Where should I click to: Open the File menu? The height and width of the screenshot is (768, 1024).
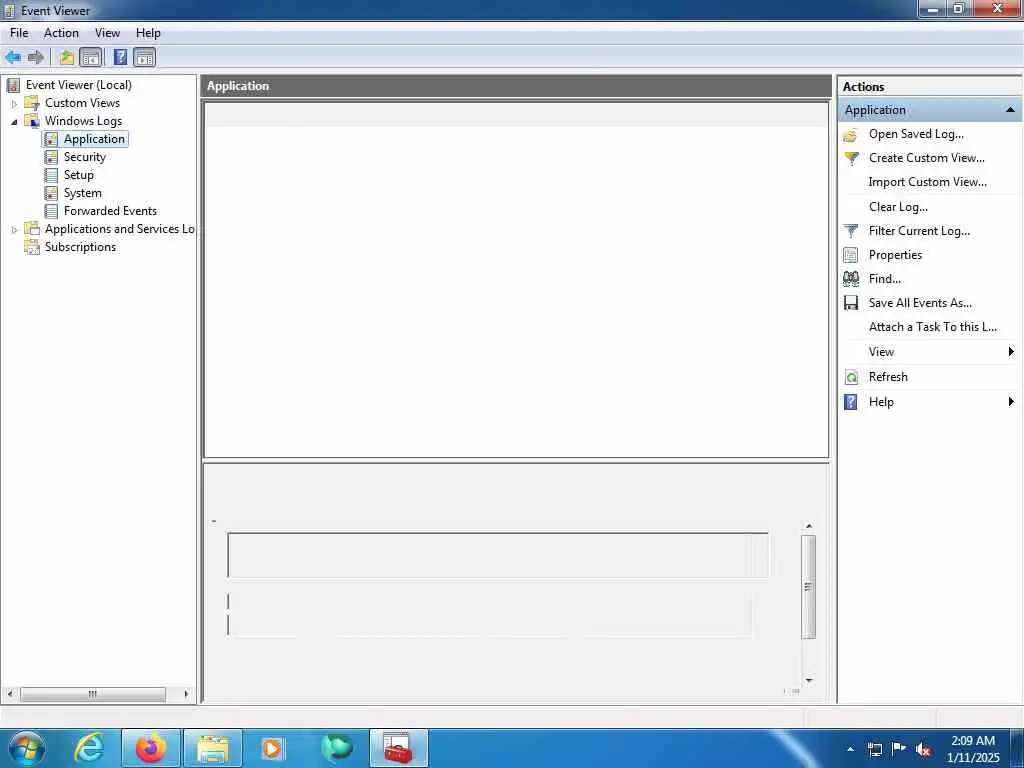tap(19, 33)
